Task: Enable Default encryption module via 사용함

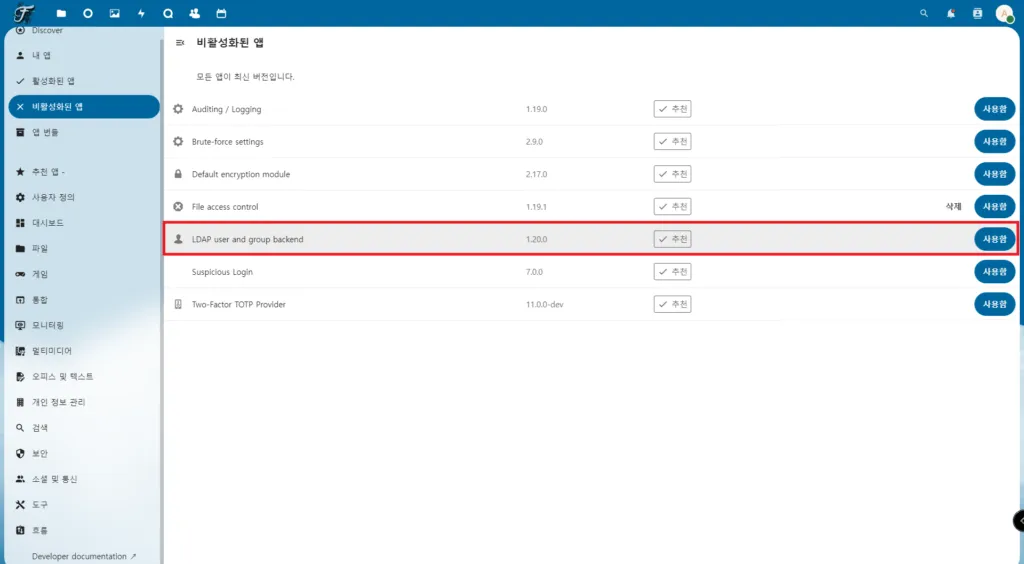Action: (x=995, y=174)
